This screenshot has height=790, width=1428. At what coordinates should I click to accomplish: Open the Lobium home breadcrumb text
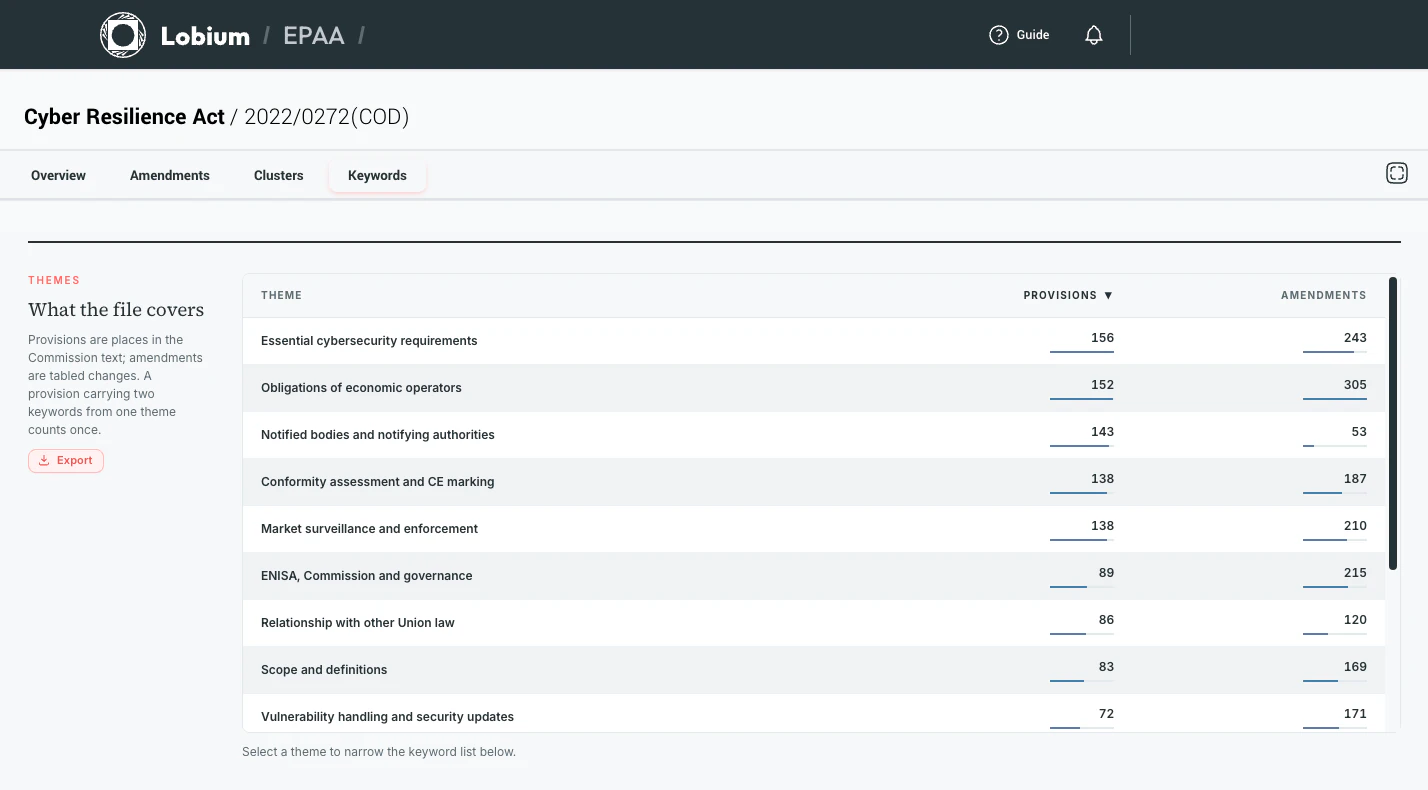coord(205,36)
